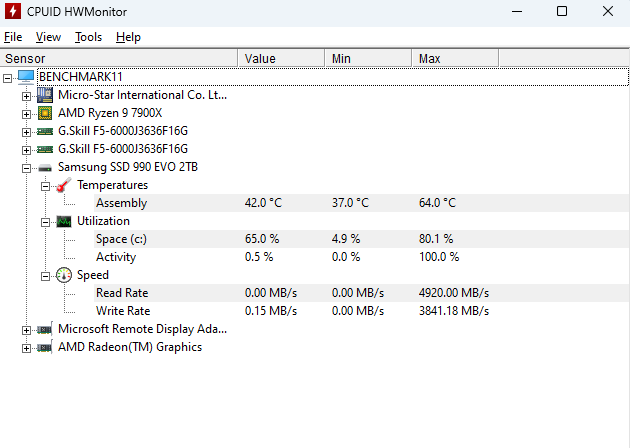This screenshot has height=448, width=630.
Task: Collapse the Samsung SSD 990 EVO node
Action: click(x=27, y=167)
